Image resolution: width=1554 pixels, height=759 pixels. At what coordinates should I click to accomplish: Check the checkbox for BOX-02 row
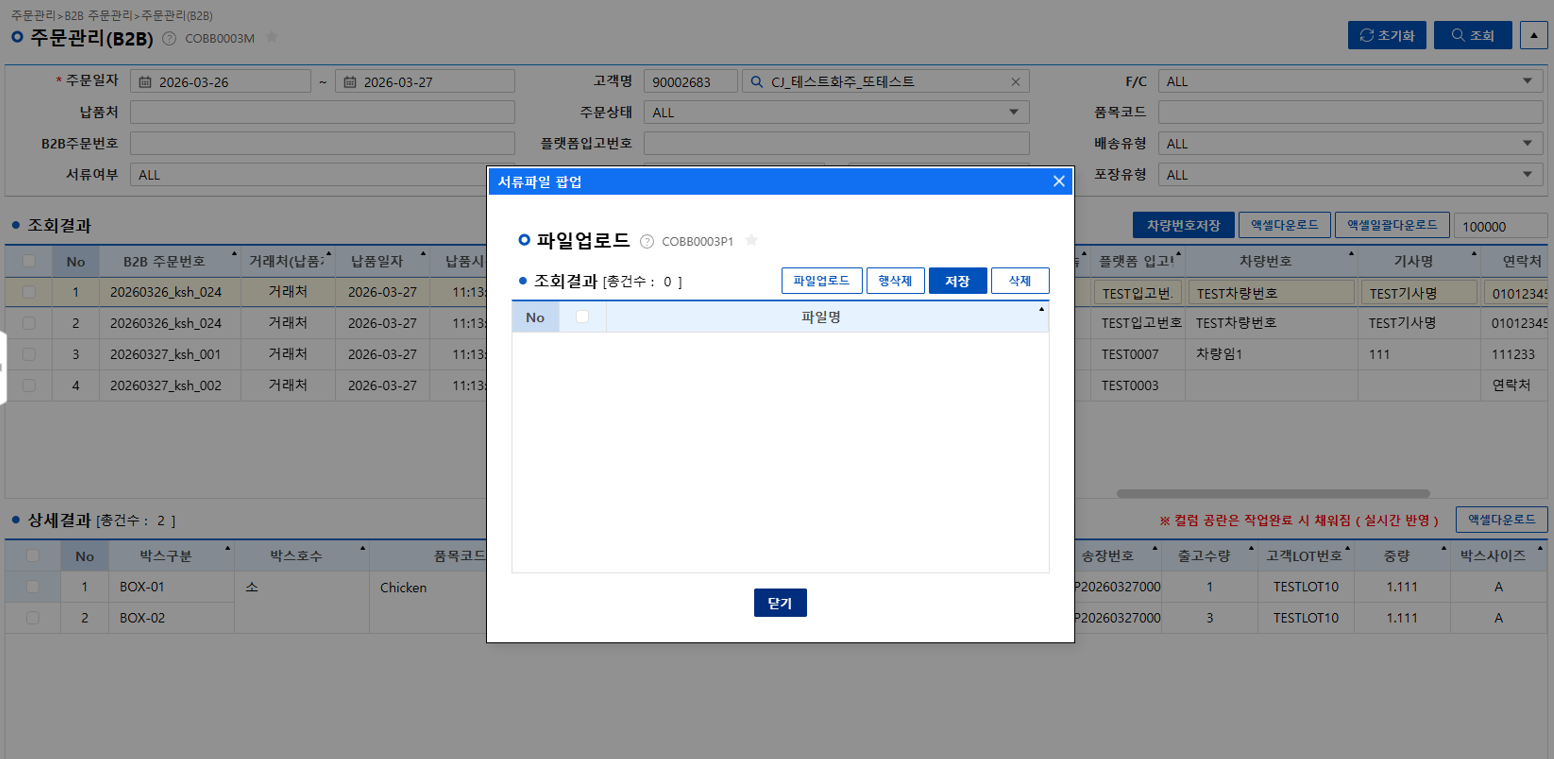[33, 618]
